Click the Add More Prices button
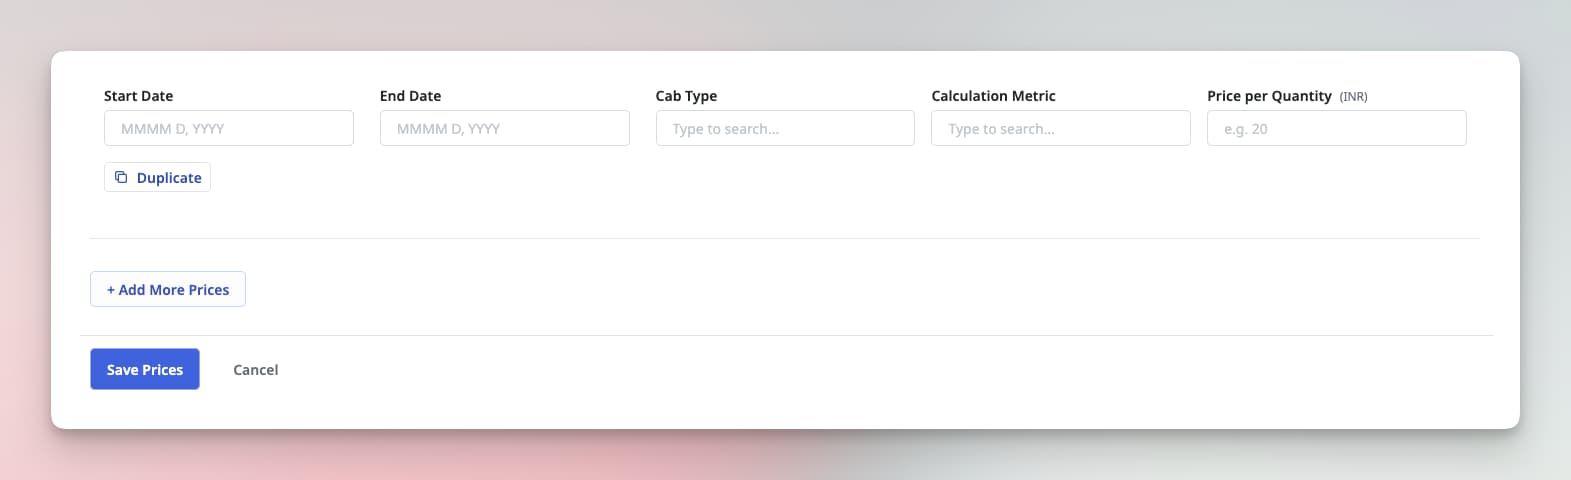Image resolution: width=1571 pixels, height=480 pixels. [168, 289]
